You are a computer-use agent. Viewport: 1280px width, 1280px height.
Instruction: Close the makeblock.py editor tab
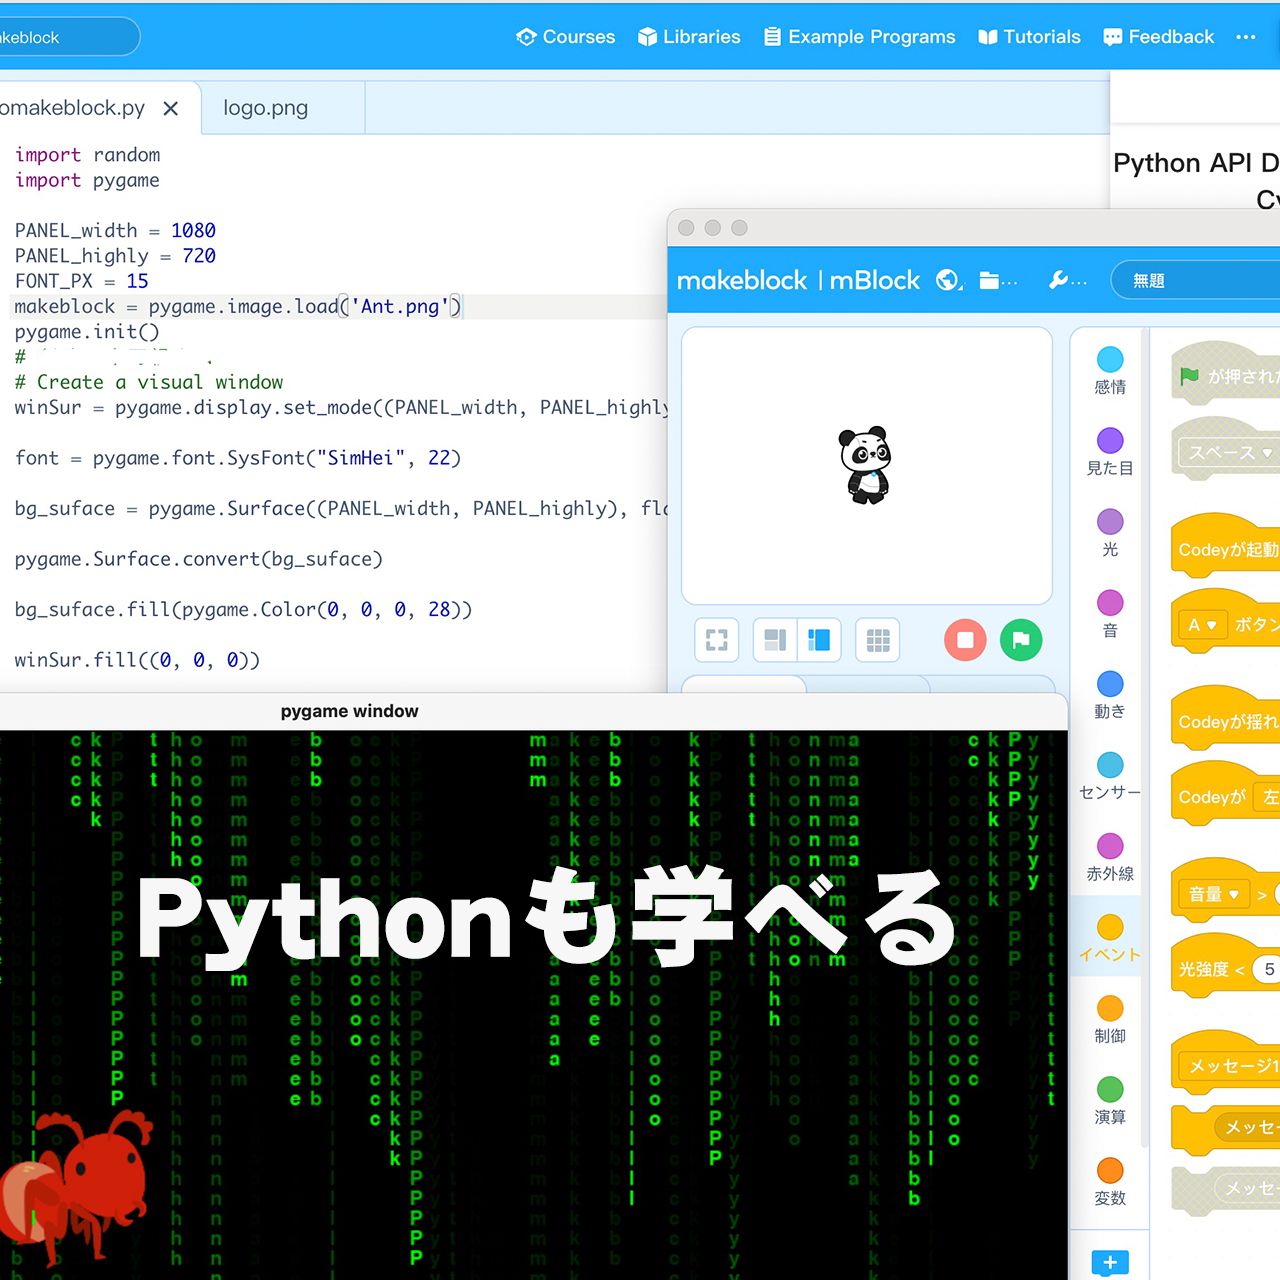coord(171,108)
